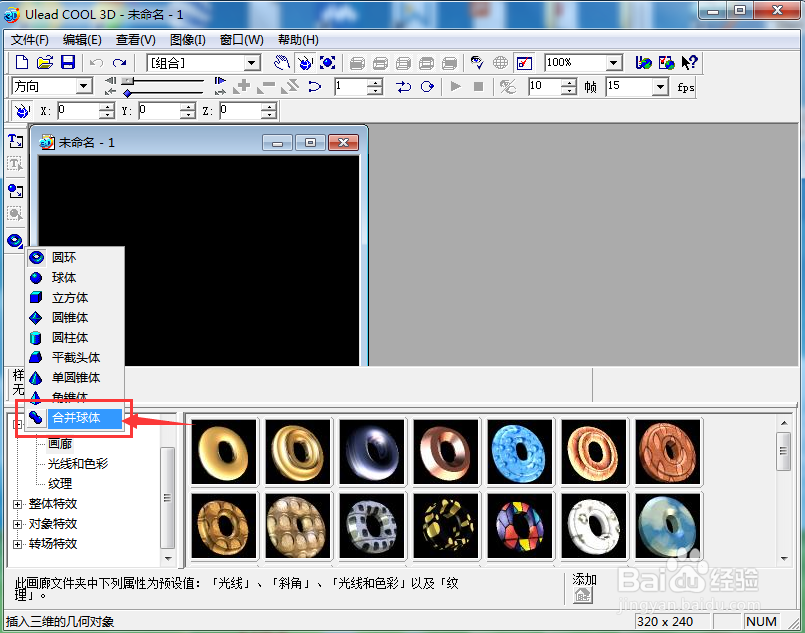The width and height of the screenshot is (805, 633).
Task: Click the 添加 add-to-gallery icon
Action: (x=583, y=596)
